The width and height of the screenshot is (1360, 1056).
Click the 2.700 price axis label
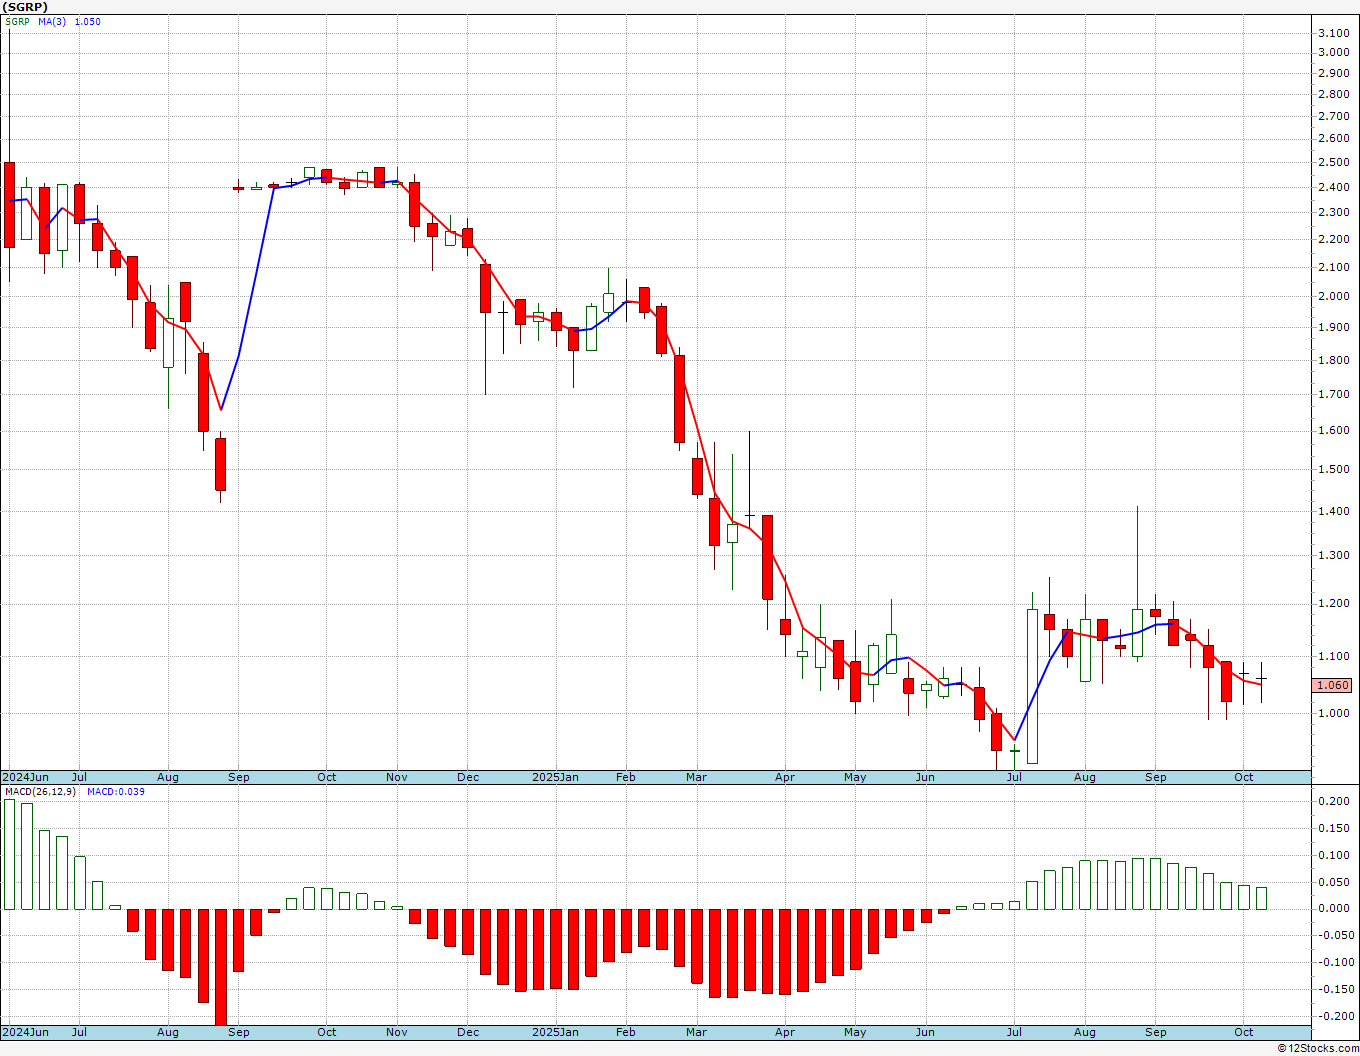pos(1334,116)
